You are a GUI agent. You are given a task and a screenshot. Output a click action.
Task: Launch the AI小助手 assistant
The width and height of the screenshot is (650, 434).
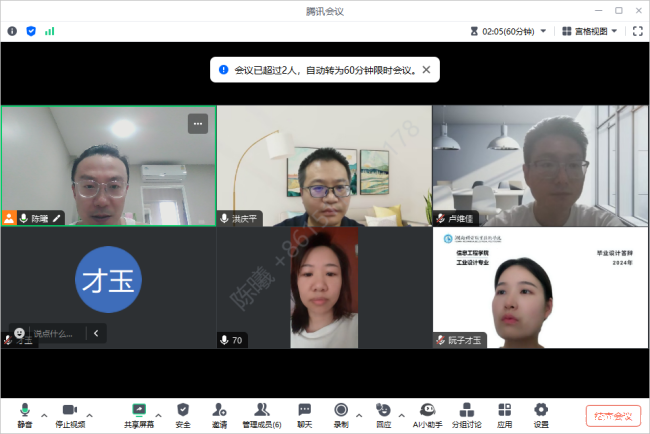point(427,414)
